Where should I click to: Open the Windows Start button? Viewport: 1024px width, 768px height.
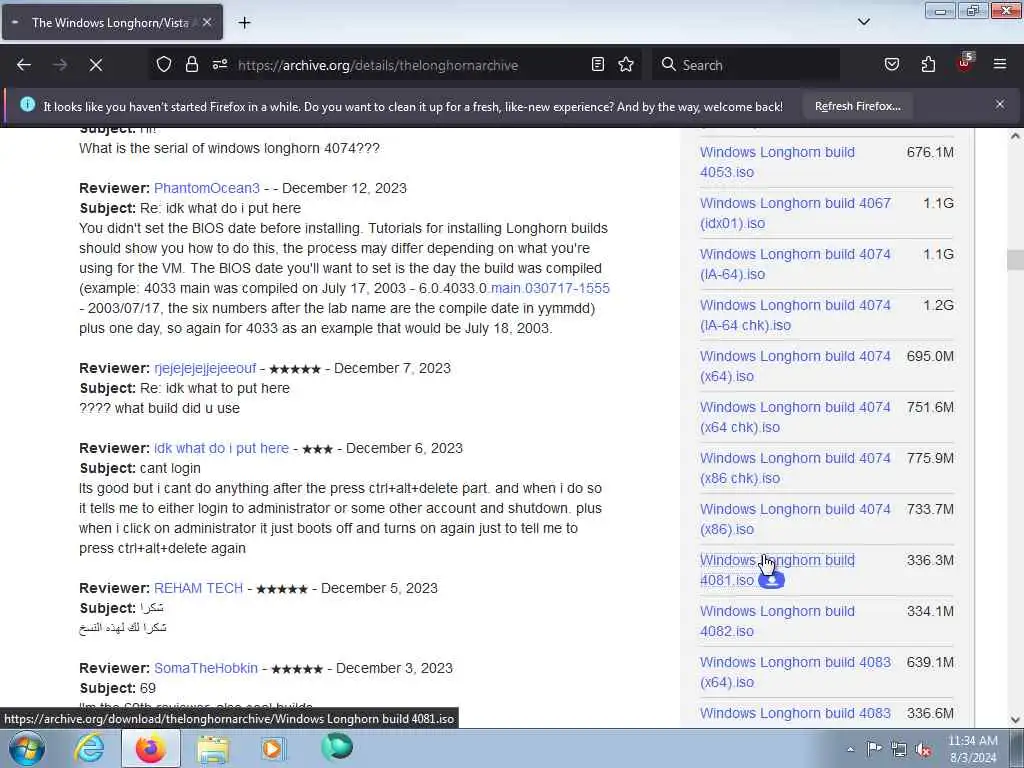click(x=27, y=748)
